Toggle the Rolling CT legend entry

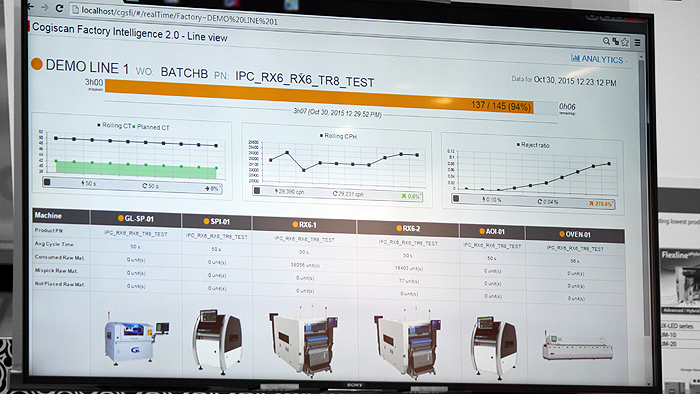114,125
